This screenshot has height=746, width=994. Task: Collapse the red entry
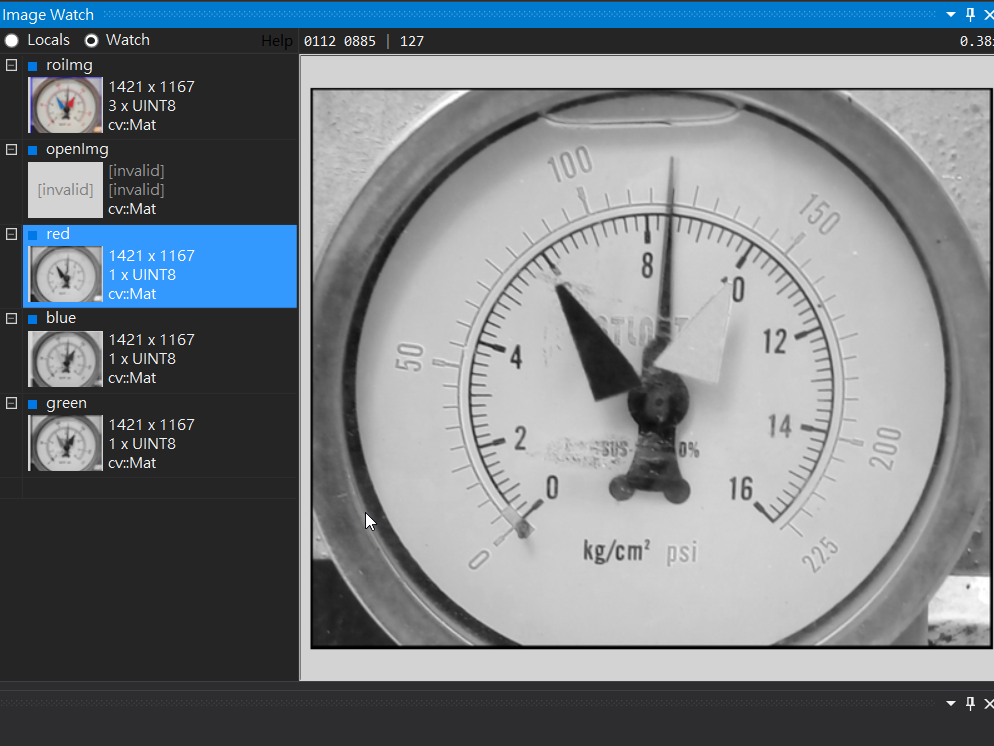click(11, 235)
